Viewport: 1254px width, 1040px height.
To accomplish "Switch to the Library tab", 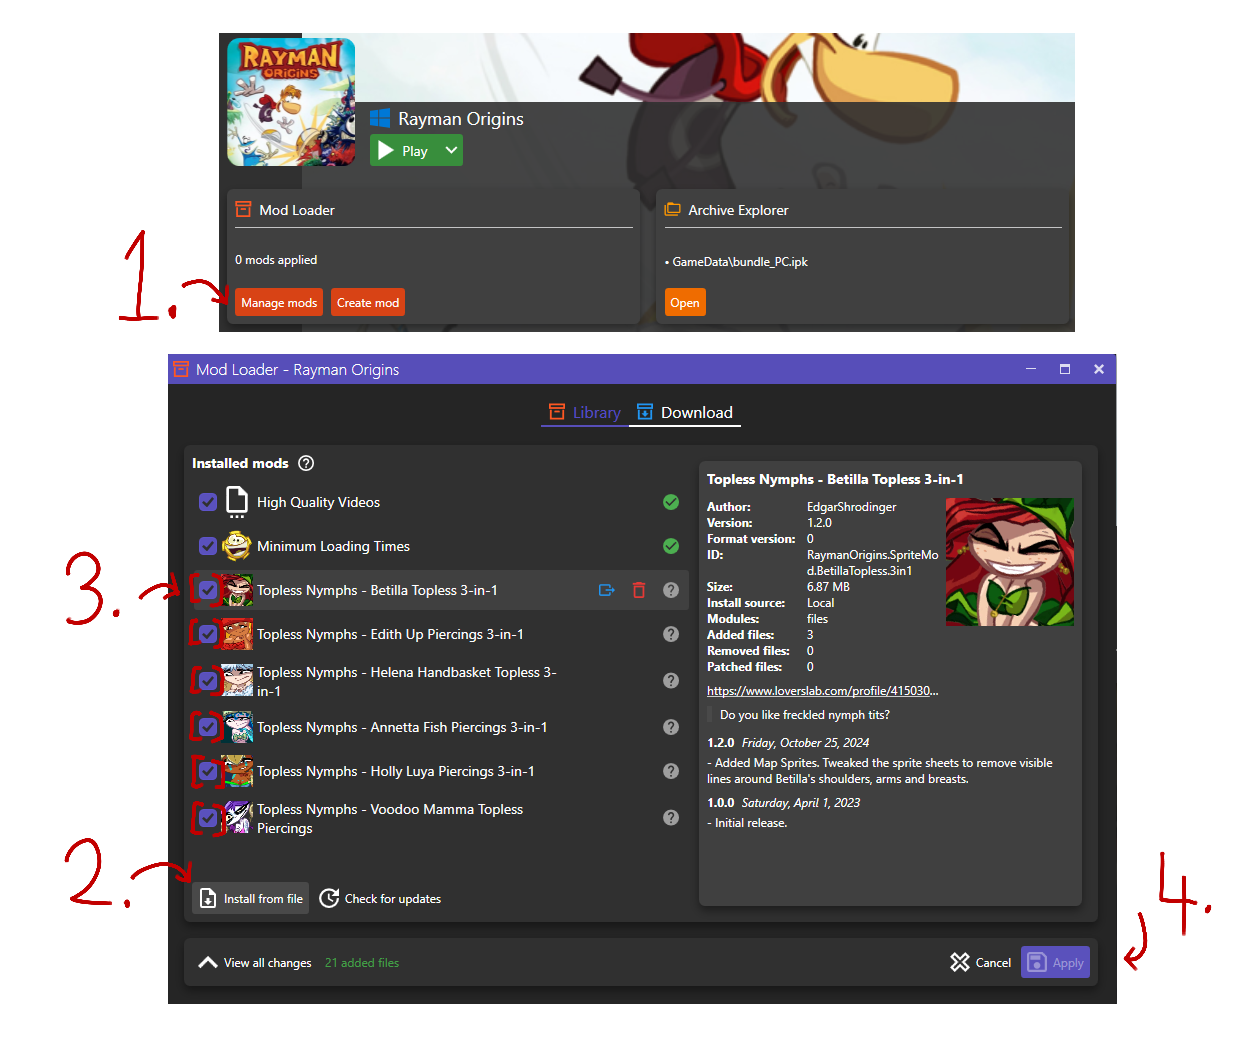I will click(585, 413).
